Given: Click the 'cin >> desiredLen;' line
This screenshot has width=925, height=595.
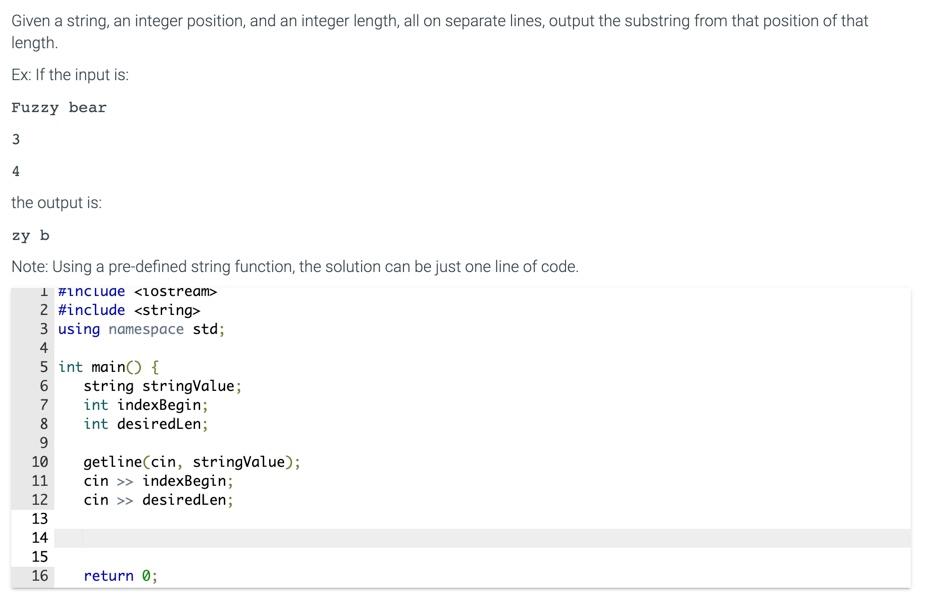Looking at the screenshot, I should pyautogui.click(x=158, y=500).
